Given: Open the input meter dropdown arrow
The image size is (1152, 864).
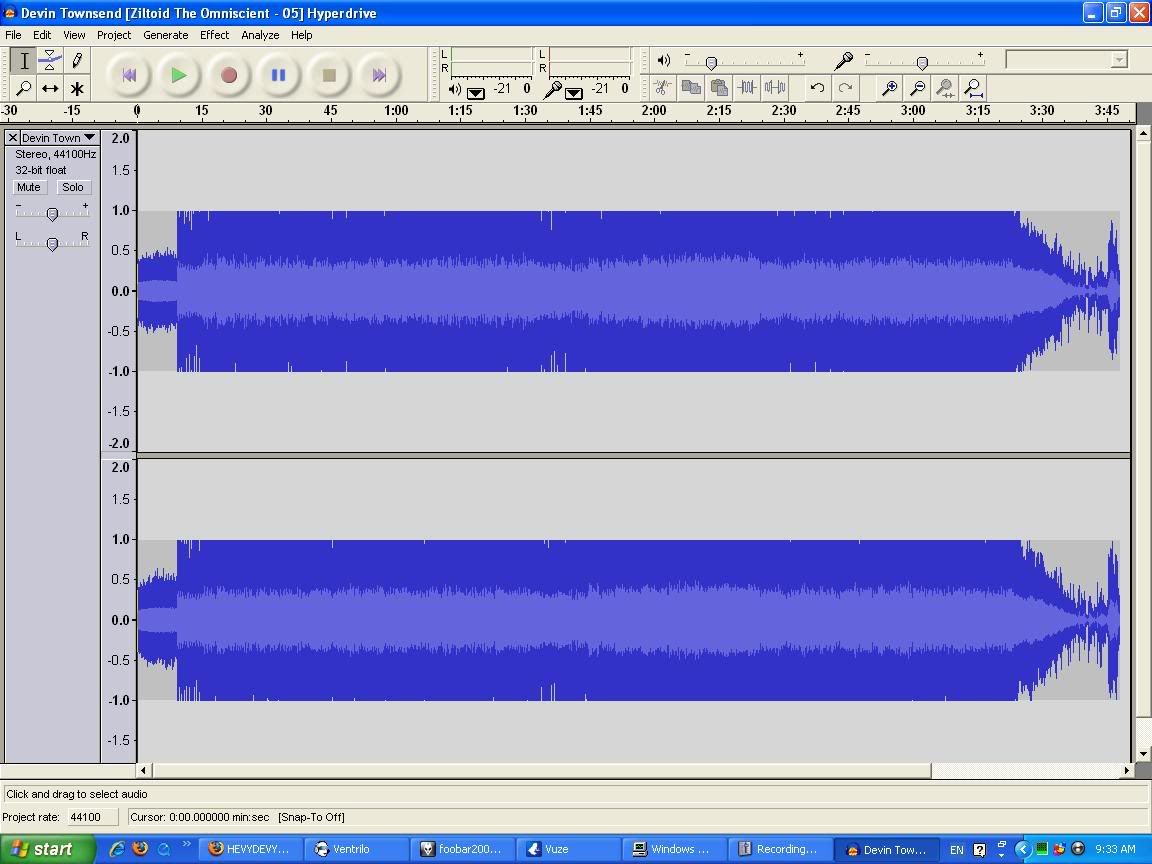Looking at the screenshot, I should [x=574, y=93].
